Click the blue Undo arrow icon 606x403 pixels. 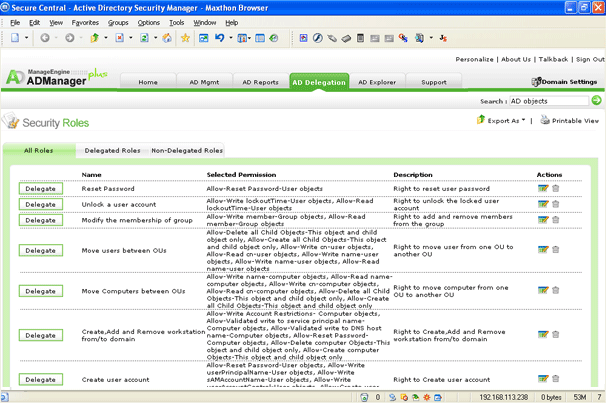coord(220,38)
